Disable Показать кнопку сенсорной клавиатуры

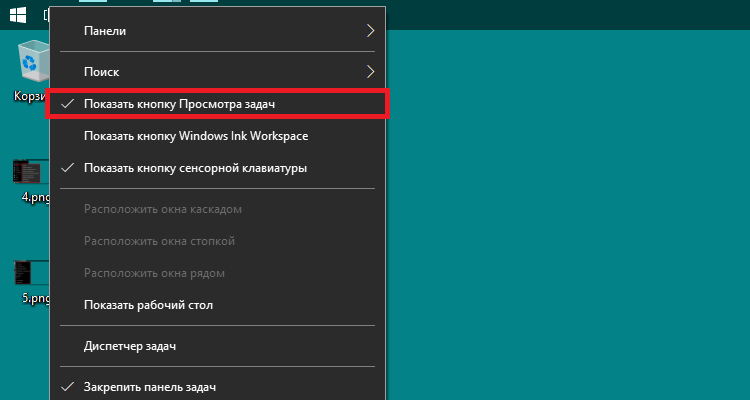pyautogui.click(x=218, y=168)
